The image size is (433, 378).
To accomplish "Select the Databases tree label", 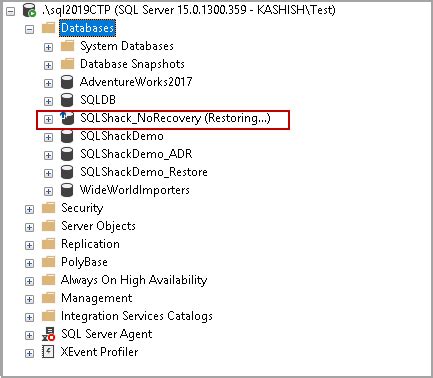I will (88, 28).
